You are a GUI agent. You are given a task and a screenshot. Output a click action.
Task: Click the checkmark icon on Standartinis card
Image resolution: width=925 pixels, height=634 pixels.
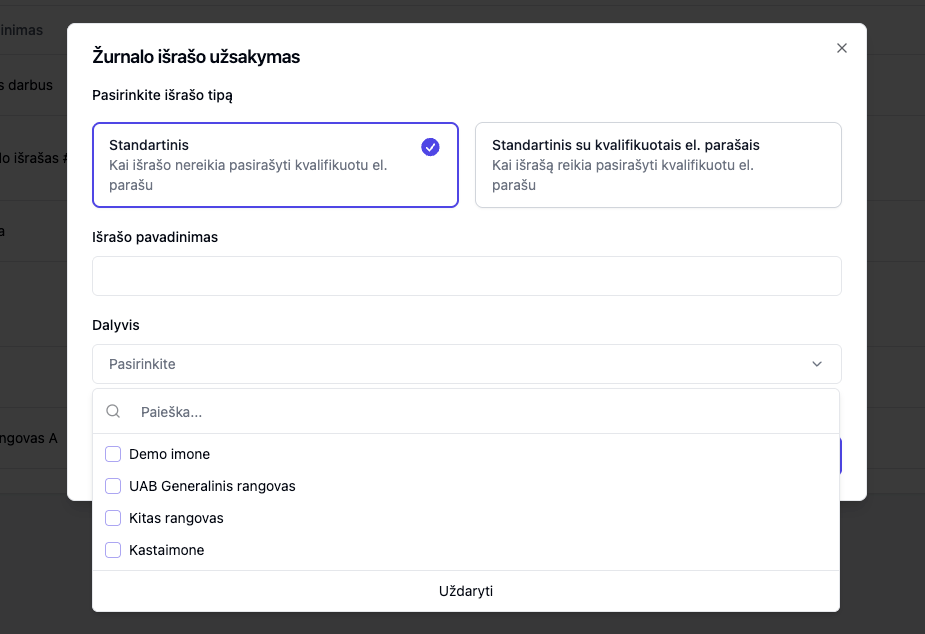coord(430,147)
